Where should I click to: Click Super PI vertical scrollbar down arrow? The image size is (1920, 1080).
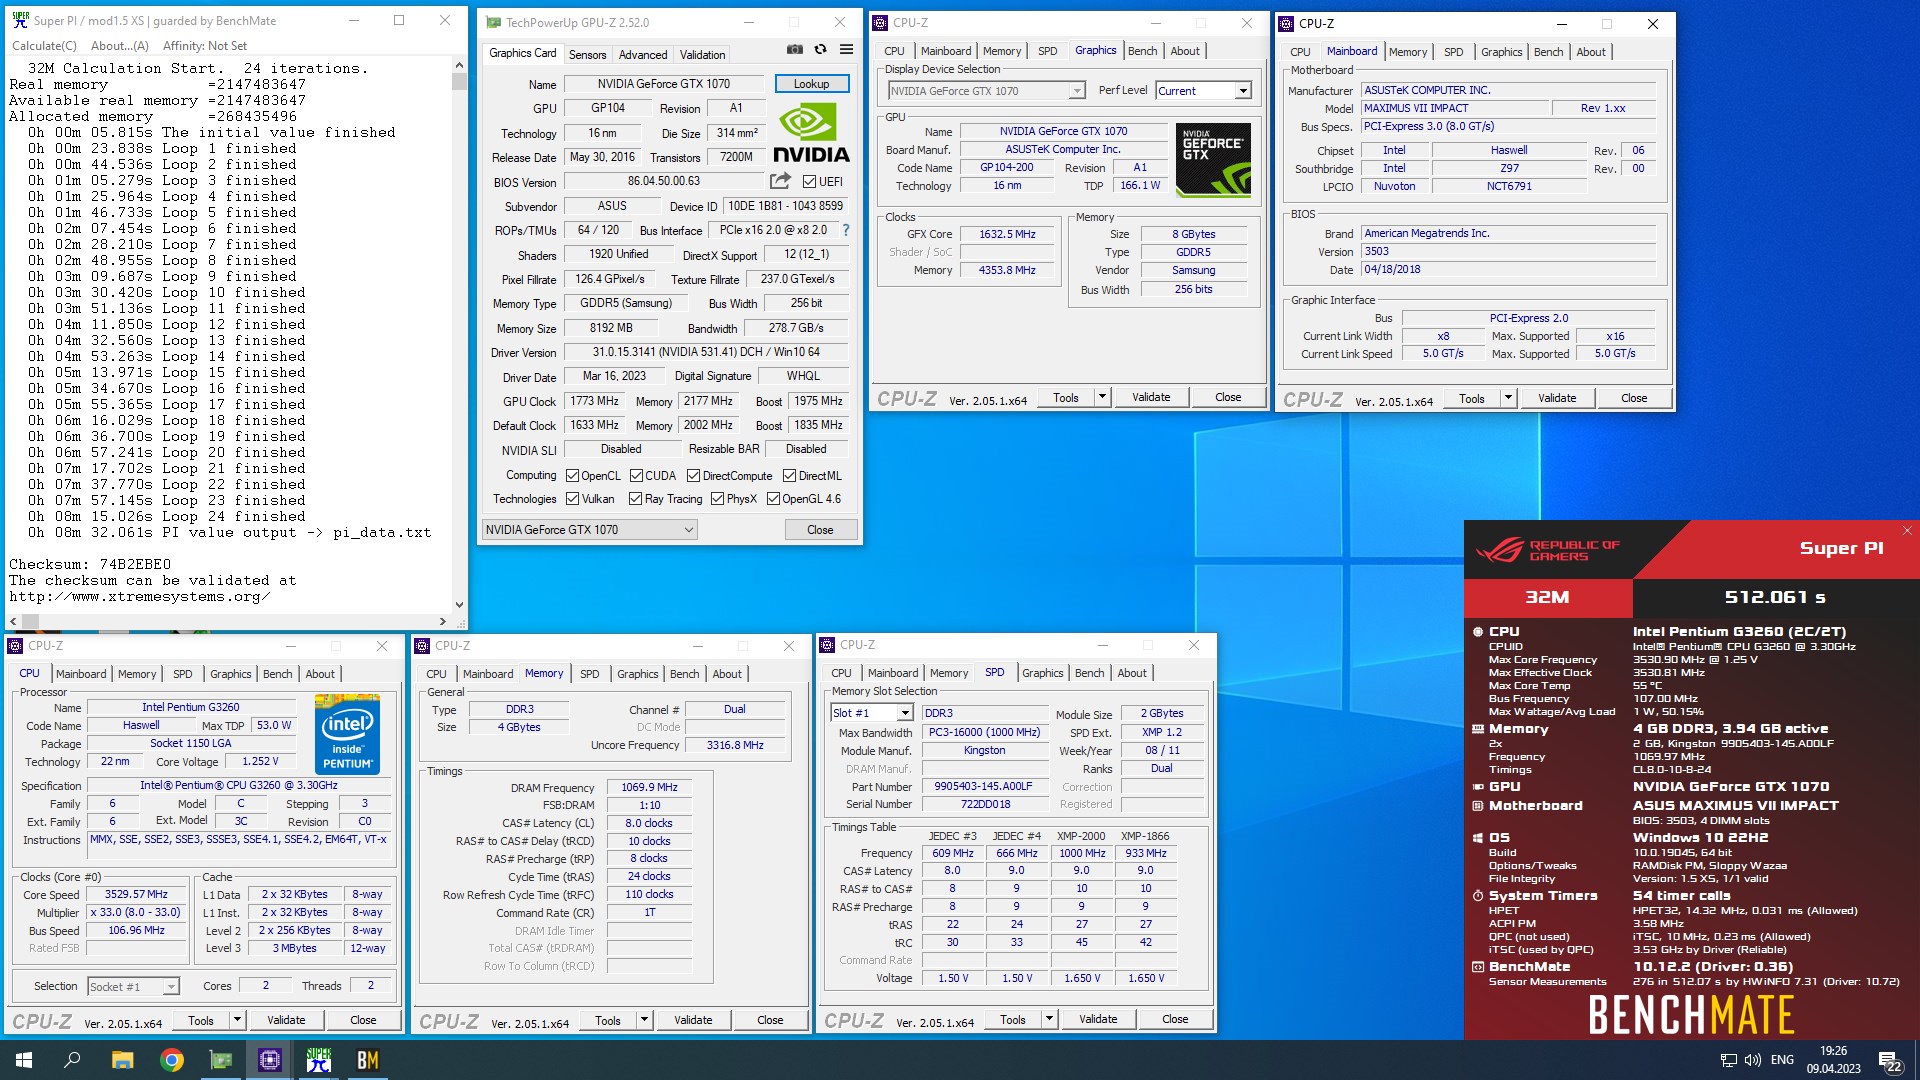point(459,604)
